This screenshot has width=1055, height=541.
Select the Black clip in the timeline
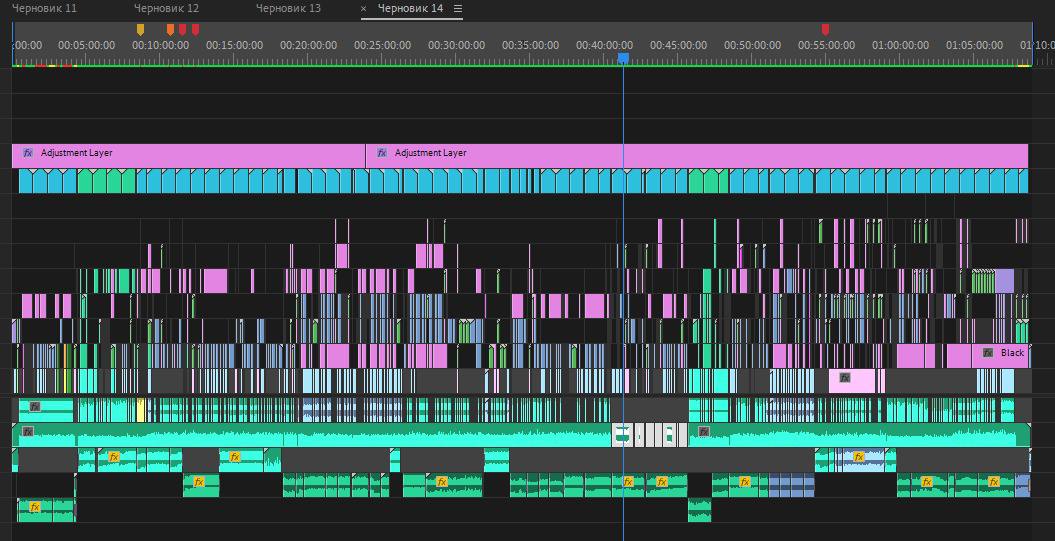coord(1012,354)
